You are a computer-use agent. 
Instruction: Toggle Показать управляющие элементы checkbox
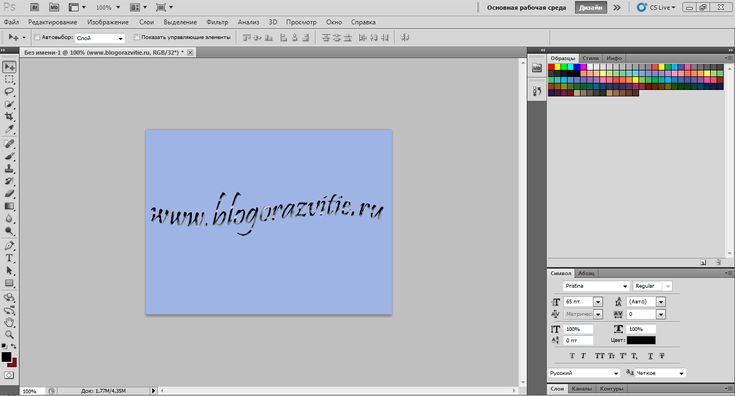point(137,37)
